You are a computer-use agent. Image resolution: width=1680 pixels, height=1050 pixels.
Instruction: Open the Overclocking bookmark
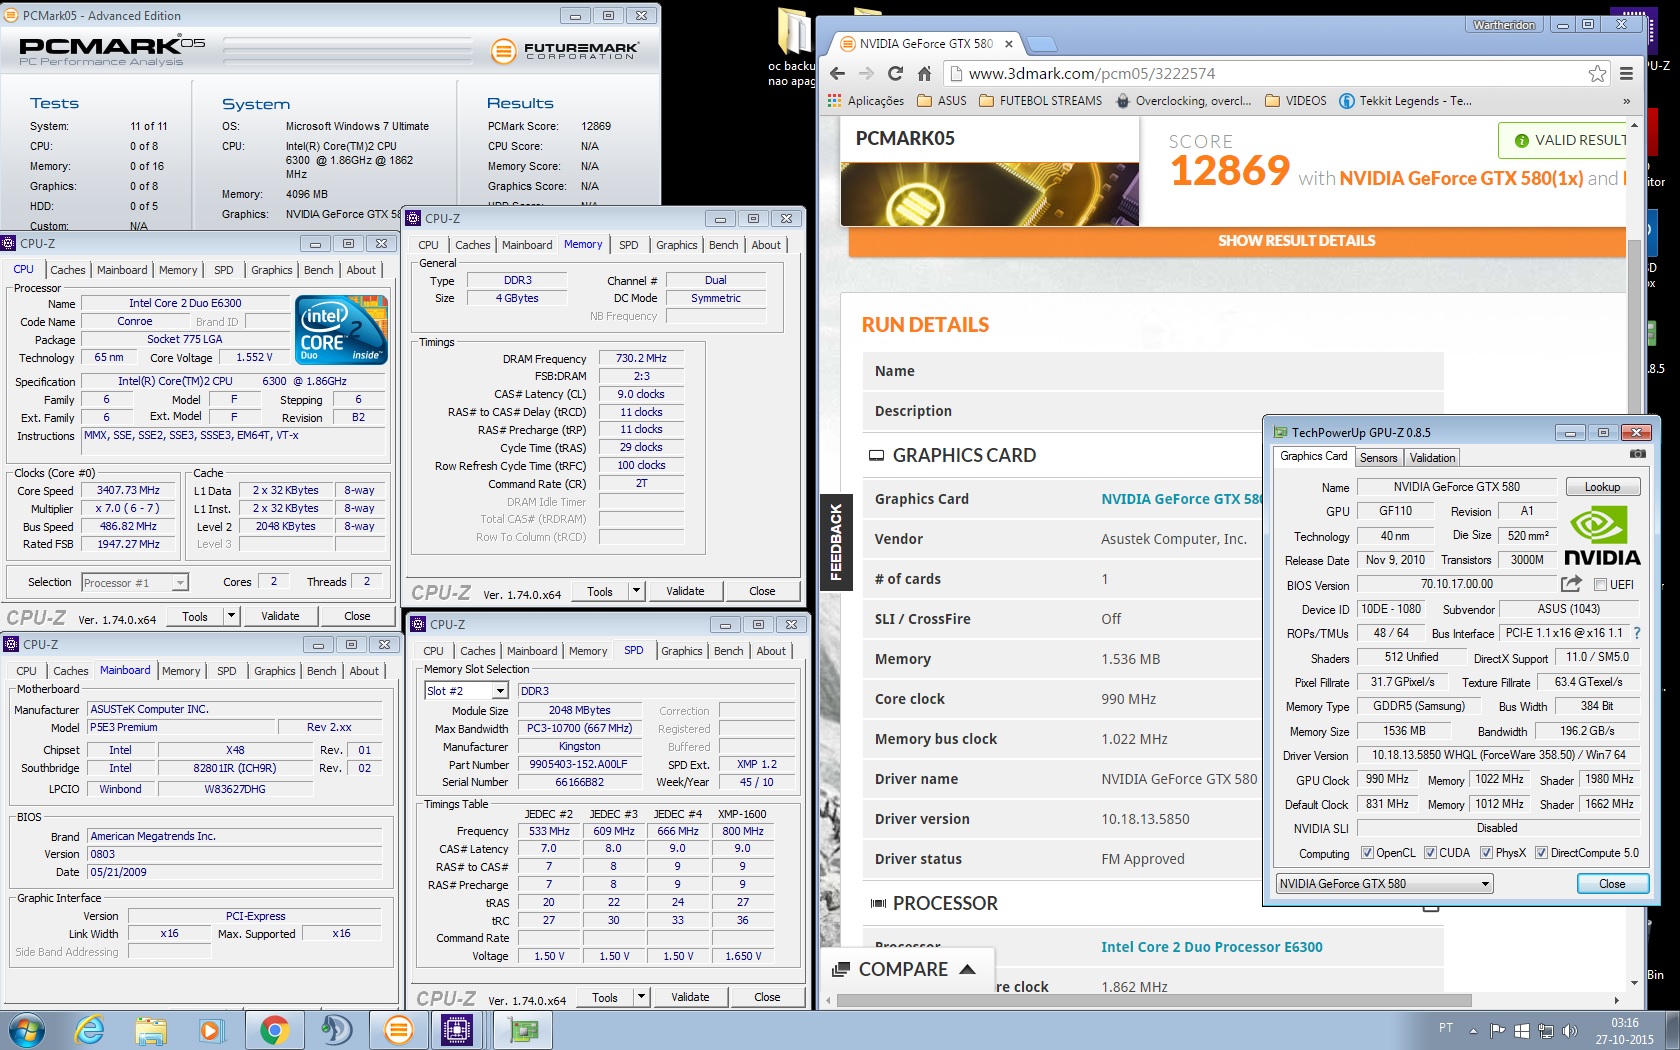[1183, 101]
